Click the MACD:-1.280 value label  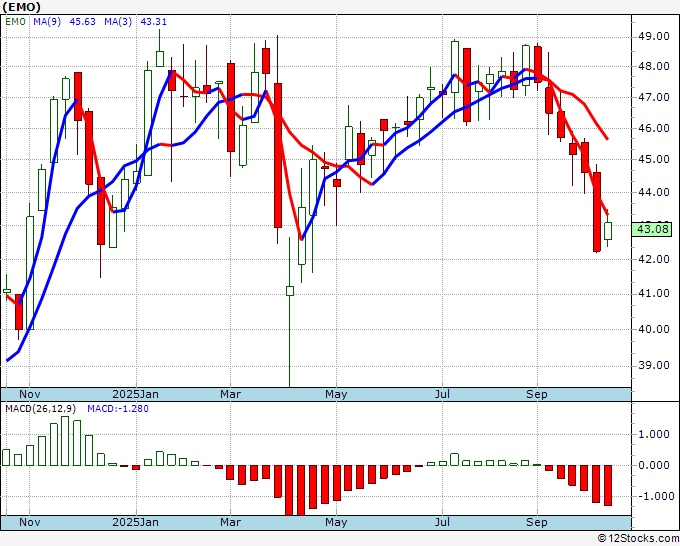click(x=118, y=409)
